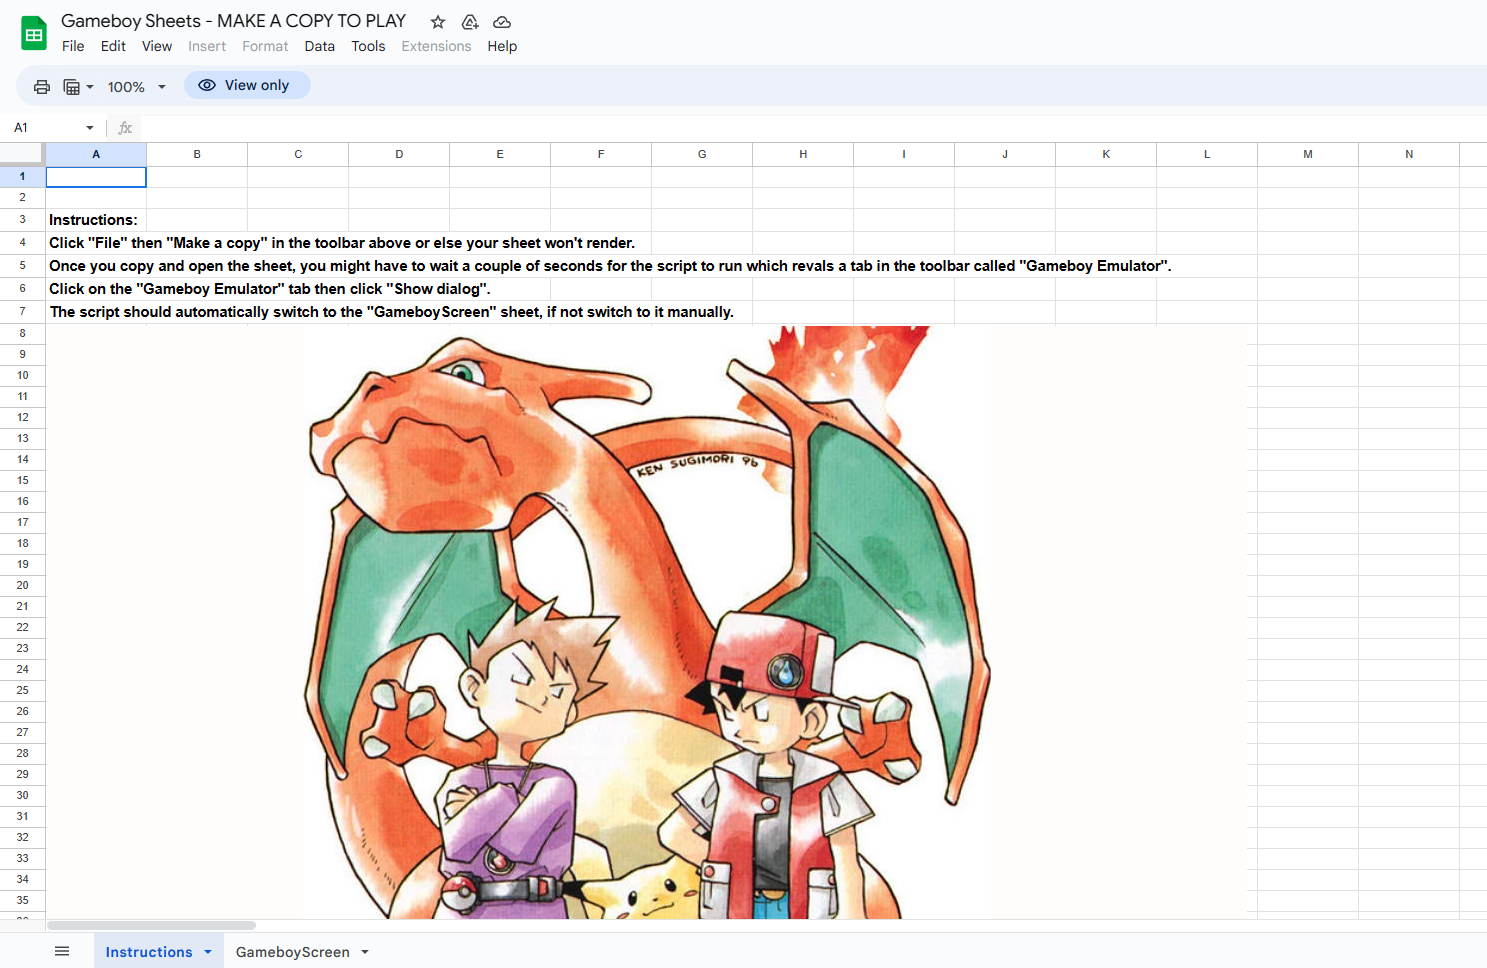Select row 1 header
Viewport: 1487px width, 968px height.
22,176
